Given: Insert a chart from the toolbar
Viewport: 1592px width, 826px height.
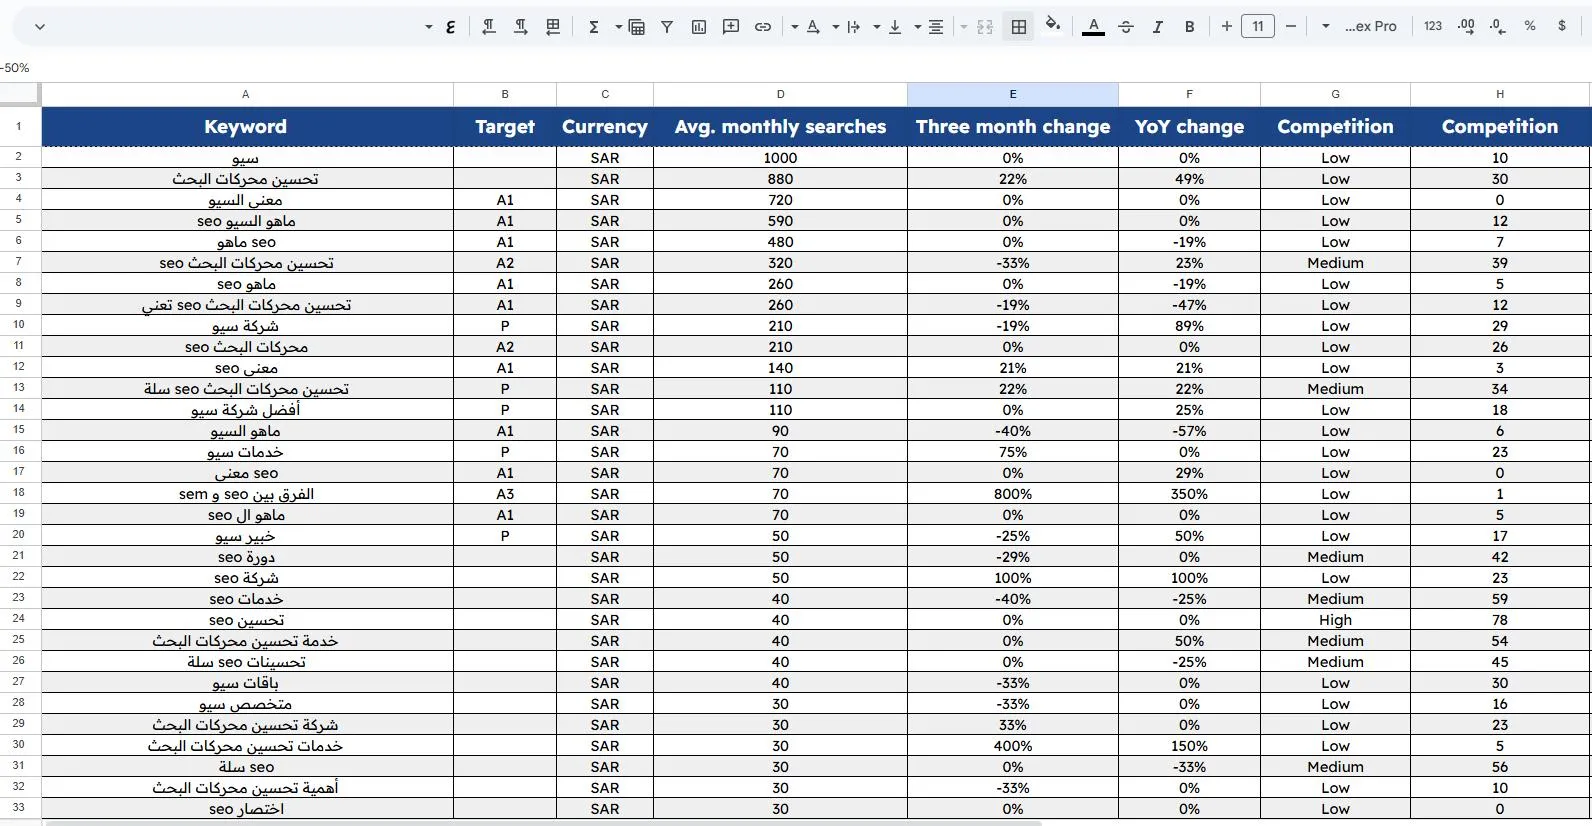Looking at the screenshot, I should click(699, 27).
